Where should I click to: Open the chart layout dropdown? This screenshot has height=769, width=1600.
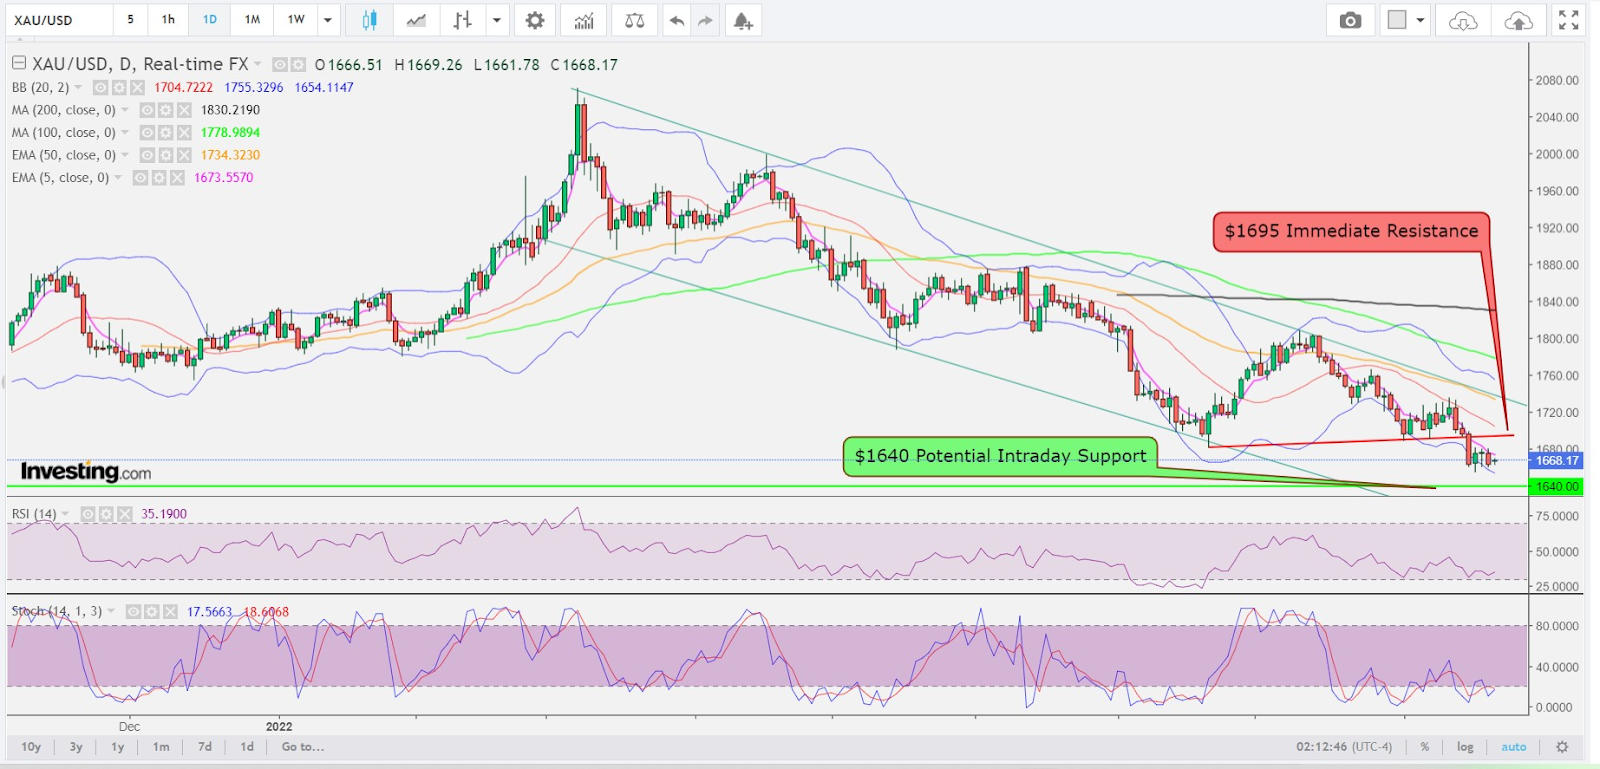1420,20
